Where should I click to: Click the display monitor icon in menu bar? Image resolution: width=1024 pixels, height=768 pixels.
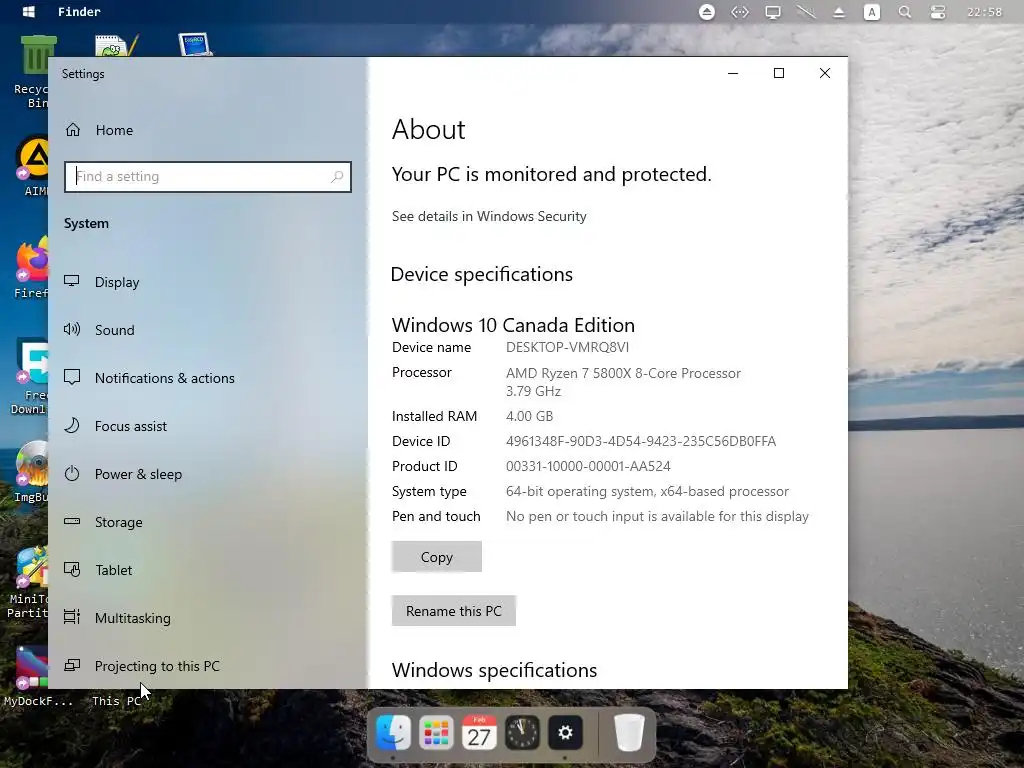[x=773, y=12]
